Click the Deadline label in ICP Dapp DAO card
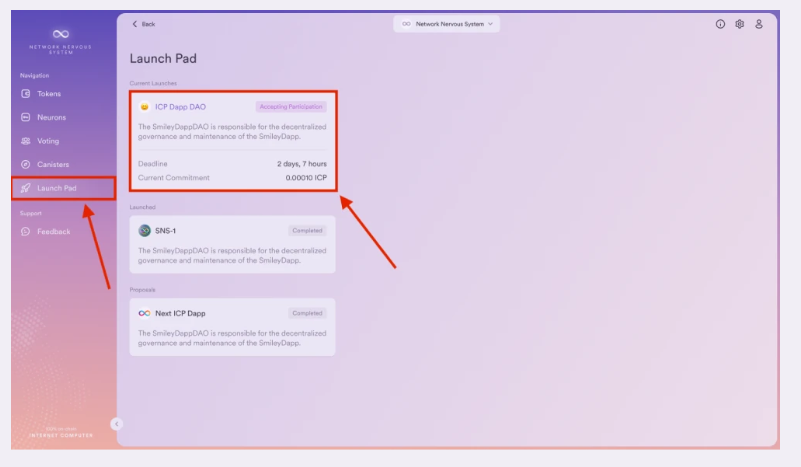The image size is (801, 467). click(153, 164)
